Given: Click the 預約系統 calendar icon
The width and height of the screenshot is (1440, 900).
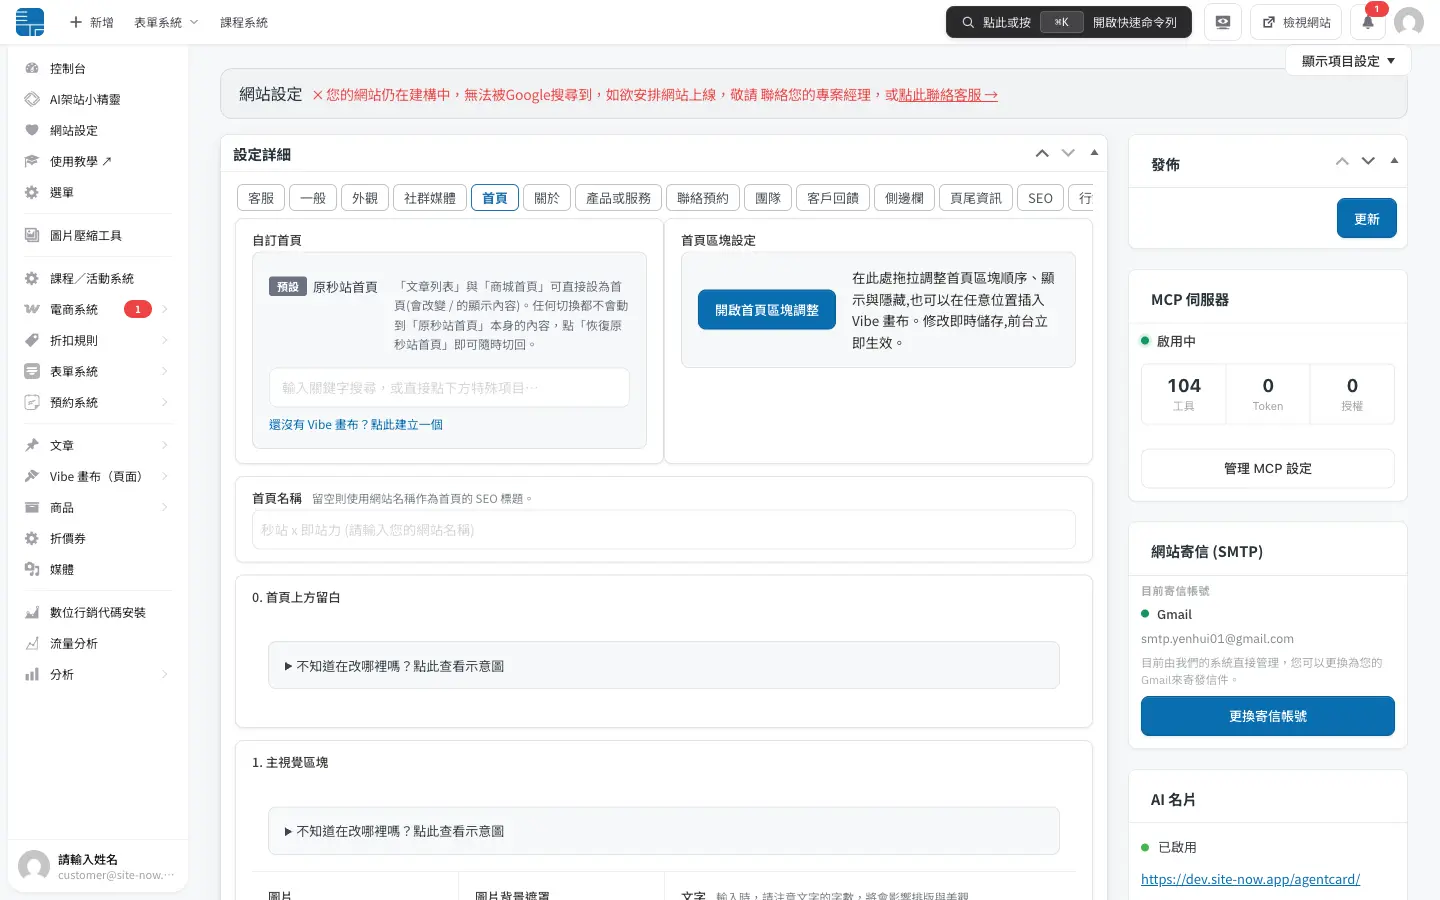Looking at the screenshot, I should pyautogui.click(x=32, y=402).
